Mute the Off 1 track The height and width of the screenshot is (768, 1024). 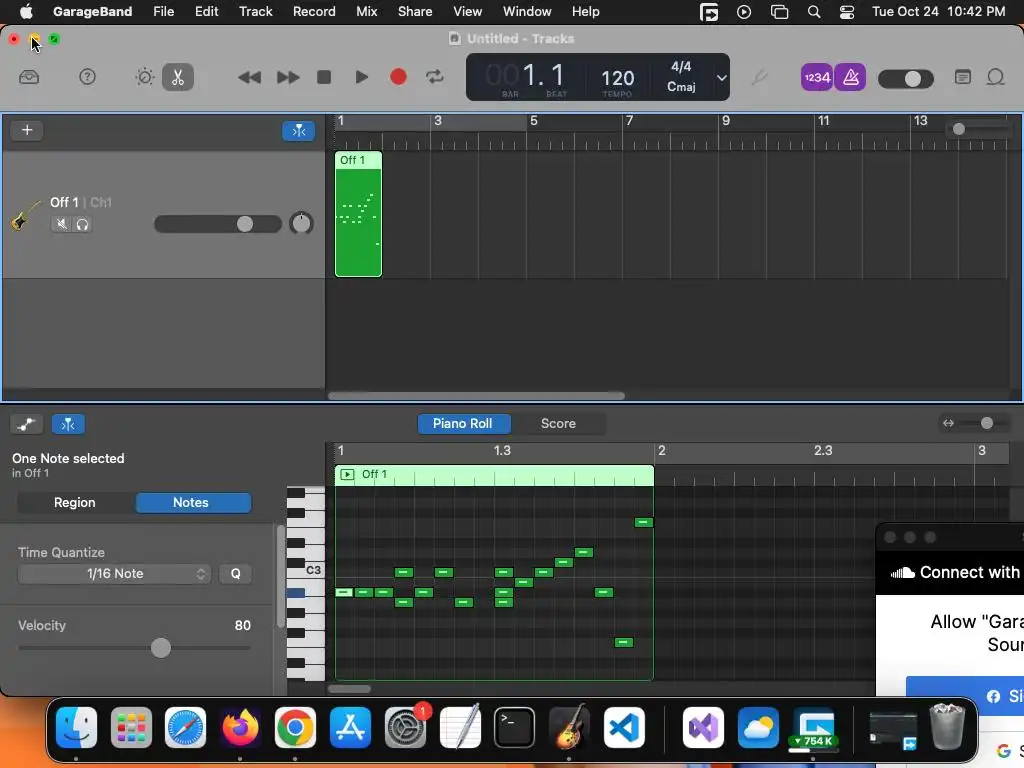(61, 224)
